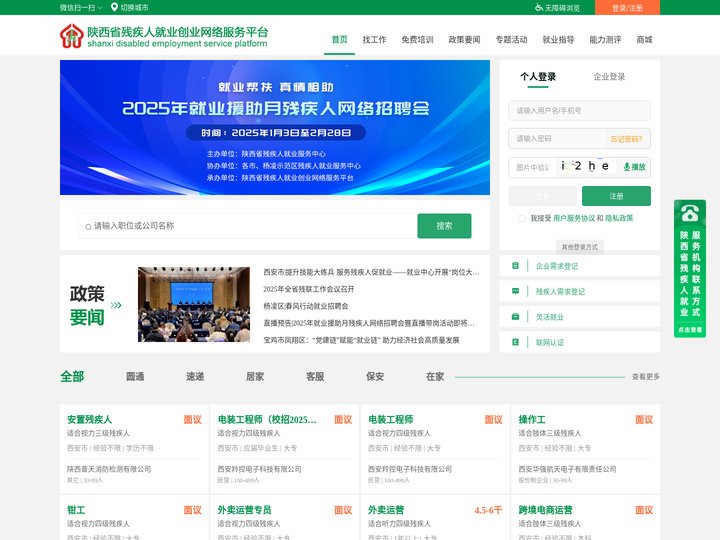Switch to the 个人登录 tab
720x540 pixels.
tap(538, 77)
